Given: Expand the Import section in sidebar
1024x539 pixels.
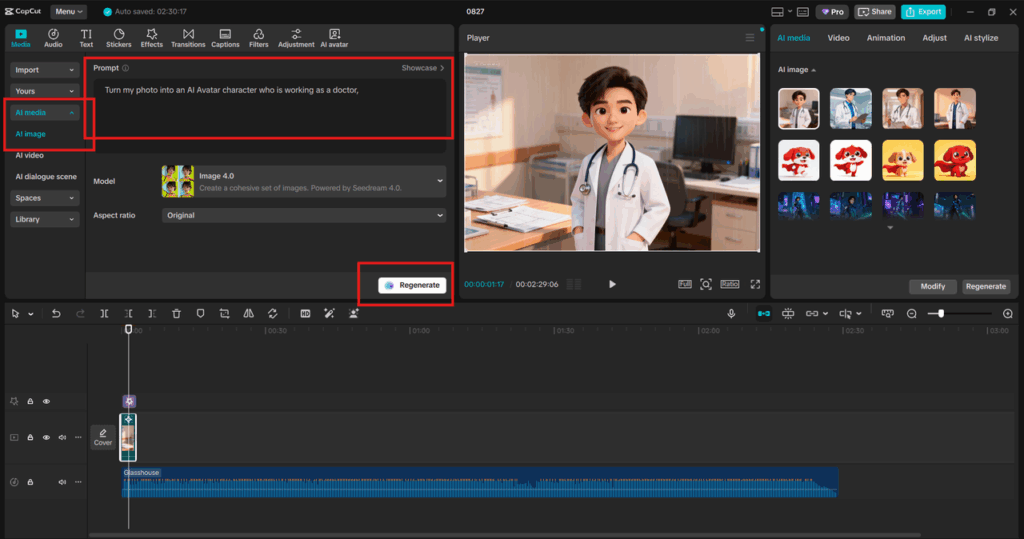Looking at the screenshot, I should [x=45, y=70].
